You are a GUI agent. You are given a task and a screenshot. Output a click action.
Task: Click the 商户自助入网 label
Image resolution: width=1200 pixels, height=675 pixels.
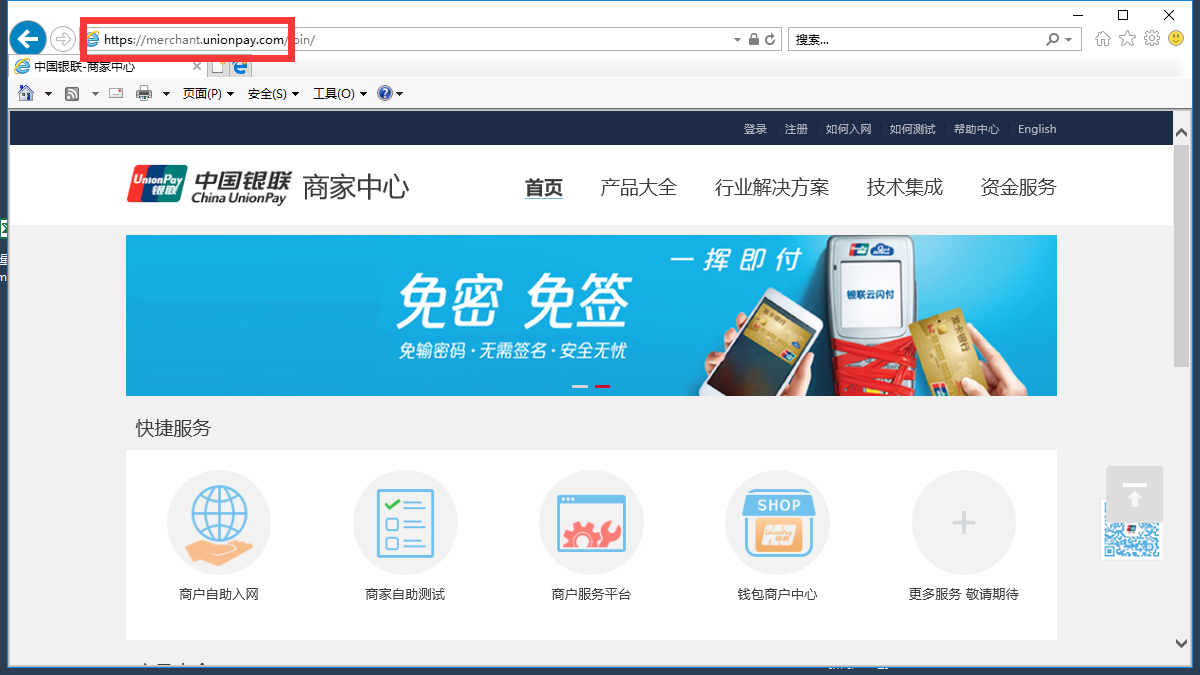click(x=219, y=594)
